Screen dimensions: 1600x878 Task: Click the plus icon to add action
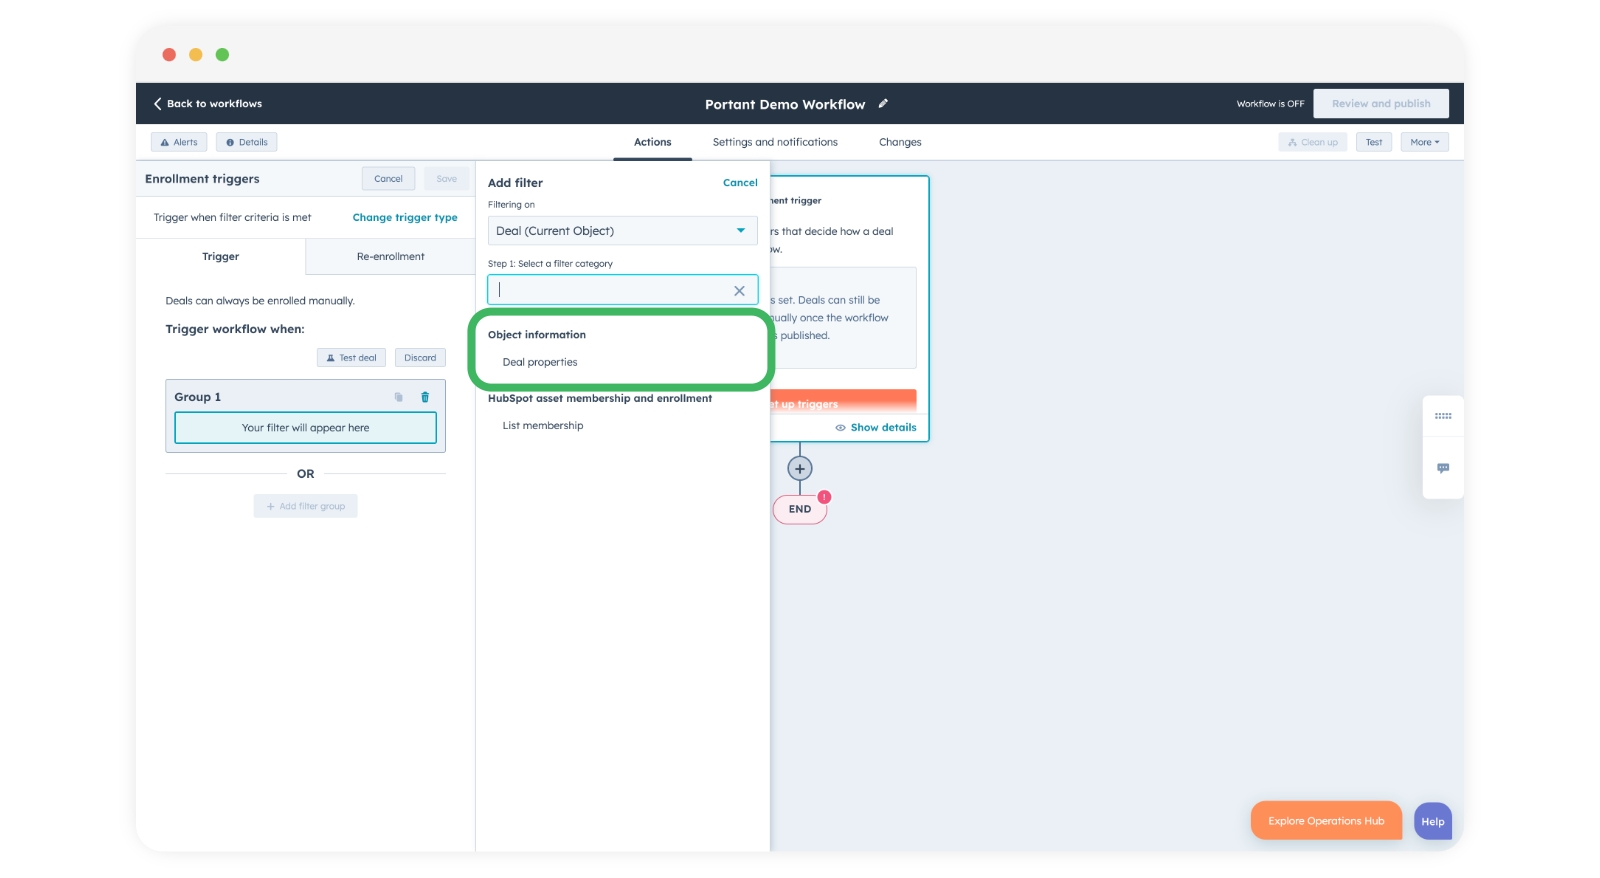tap(799, 468)
